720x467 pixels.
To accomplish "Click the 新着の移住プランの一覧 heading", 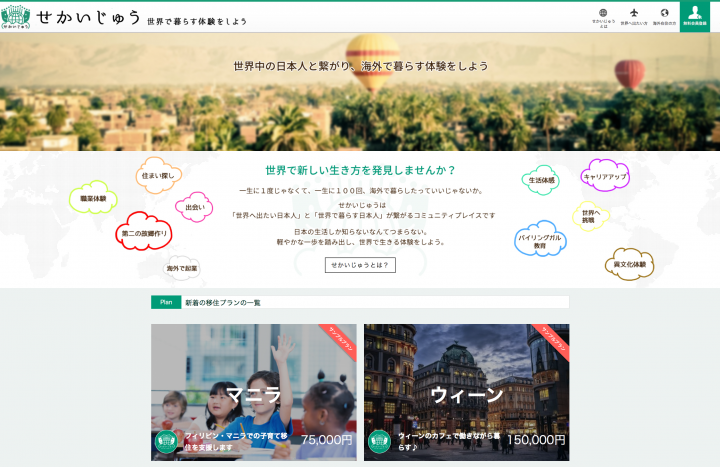I will (223, 303).
